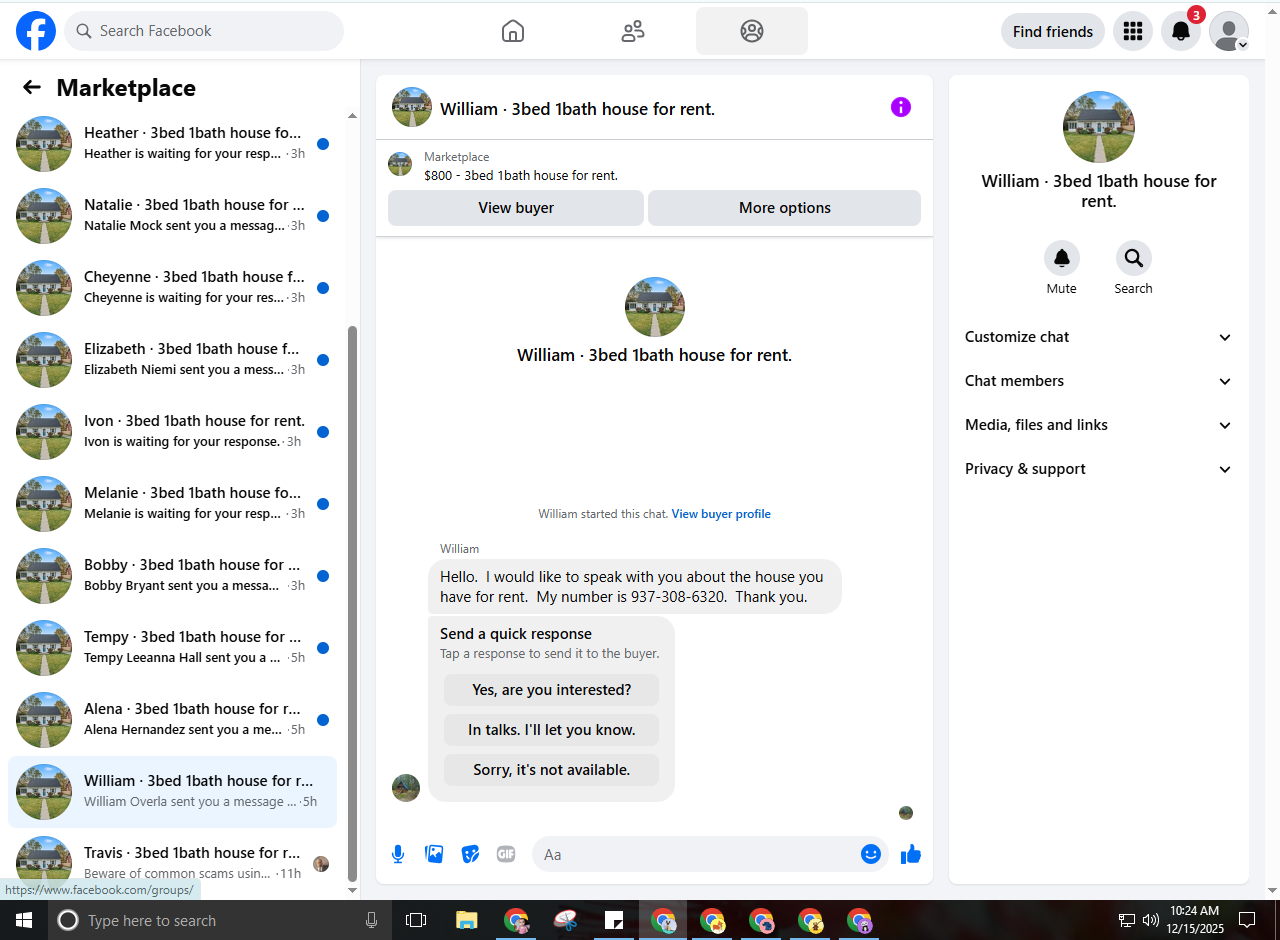1280x940 pixels.
Task: Open Windows action center notifications icon
Action: coord(1247,920)
